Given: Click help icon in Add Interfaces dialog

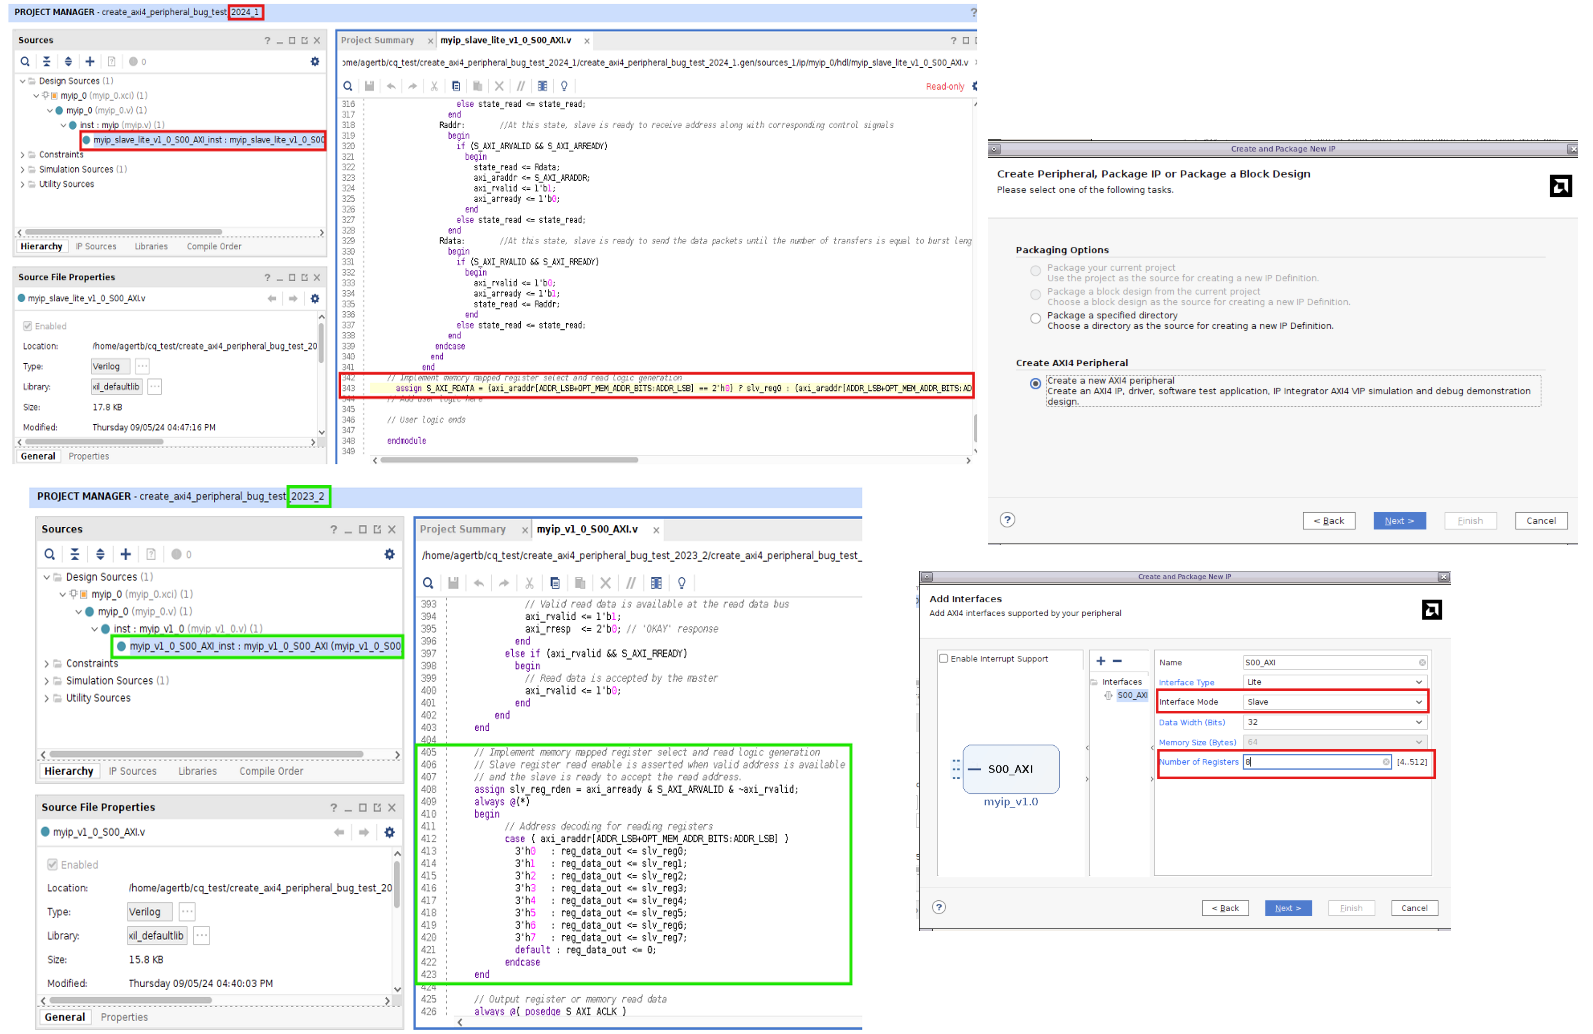Looking at the screenshot, I should [938, 907].
